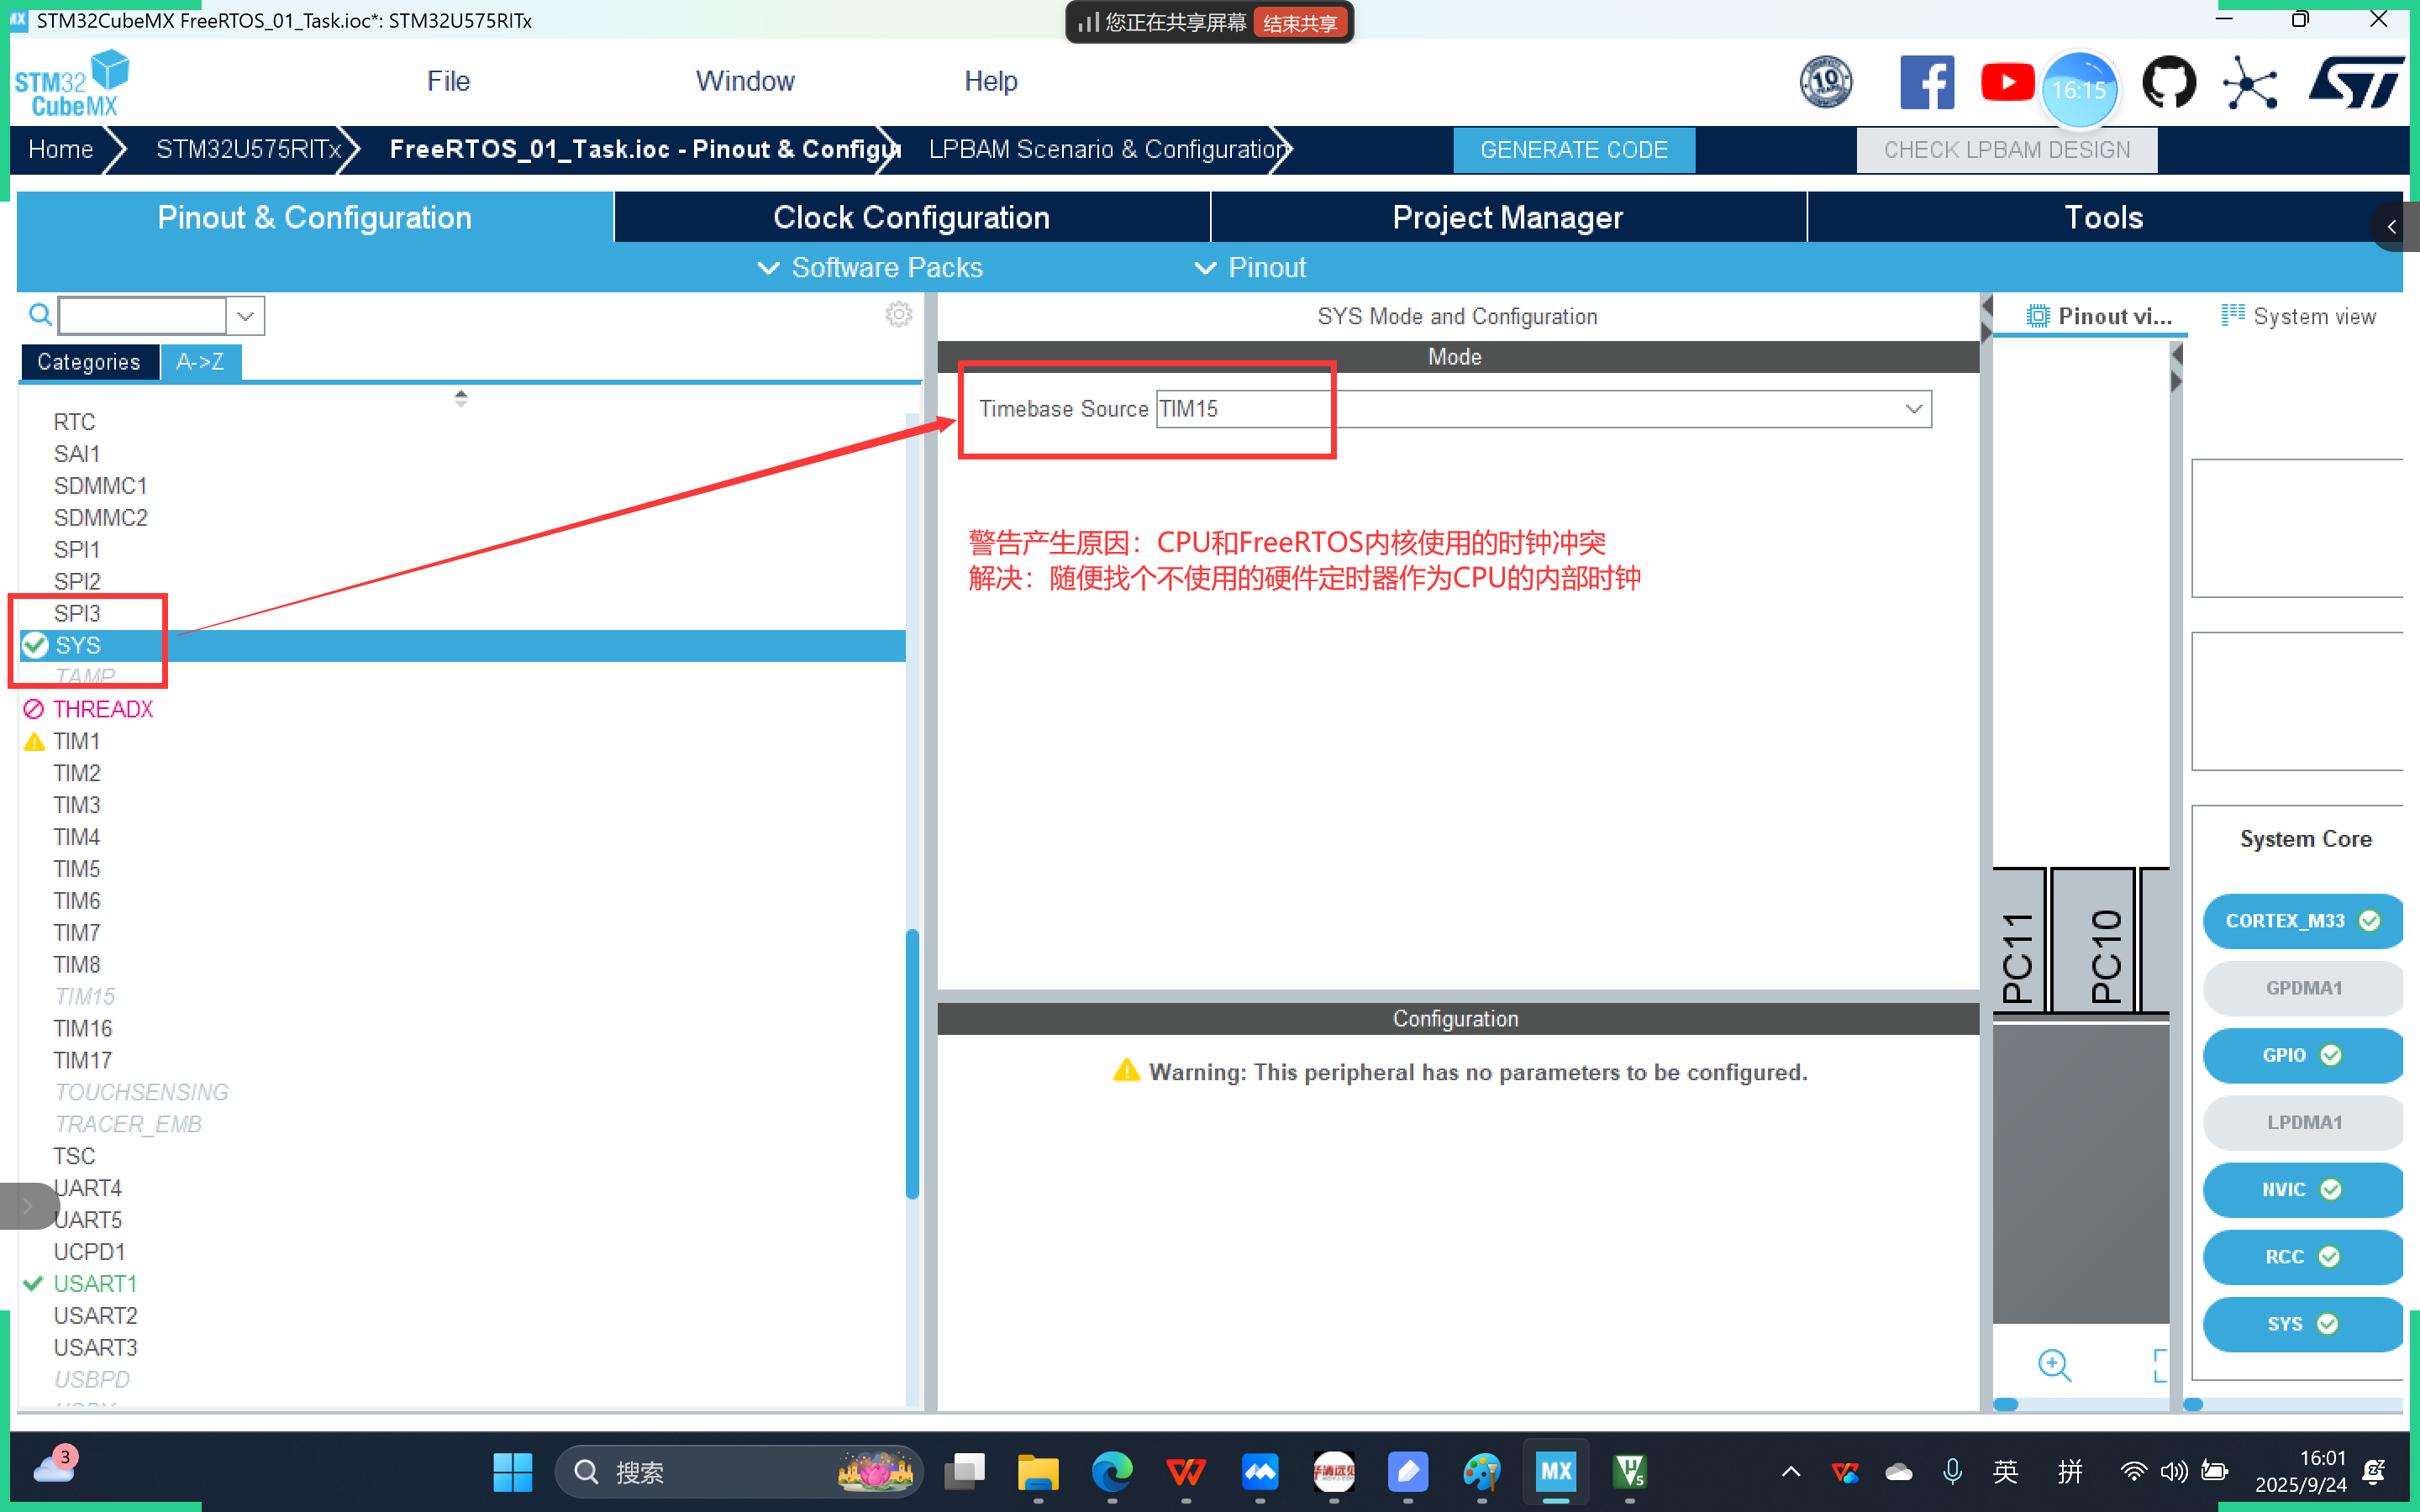Toggle the SYS system core button
This screenshot has width=2420, height=1512.
coord(2303,1323)
